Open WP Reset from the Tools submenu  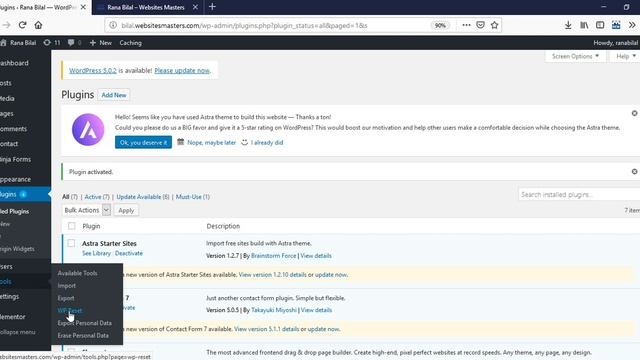click(69, 311)
